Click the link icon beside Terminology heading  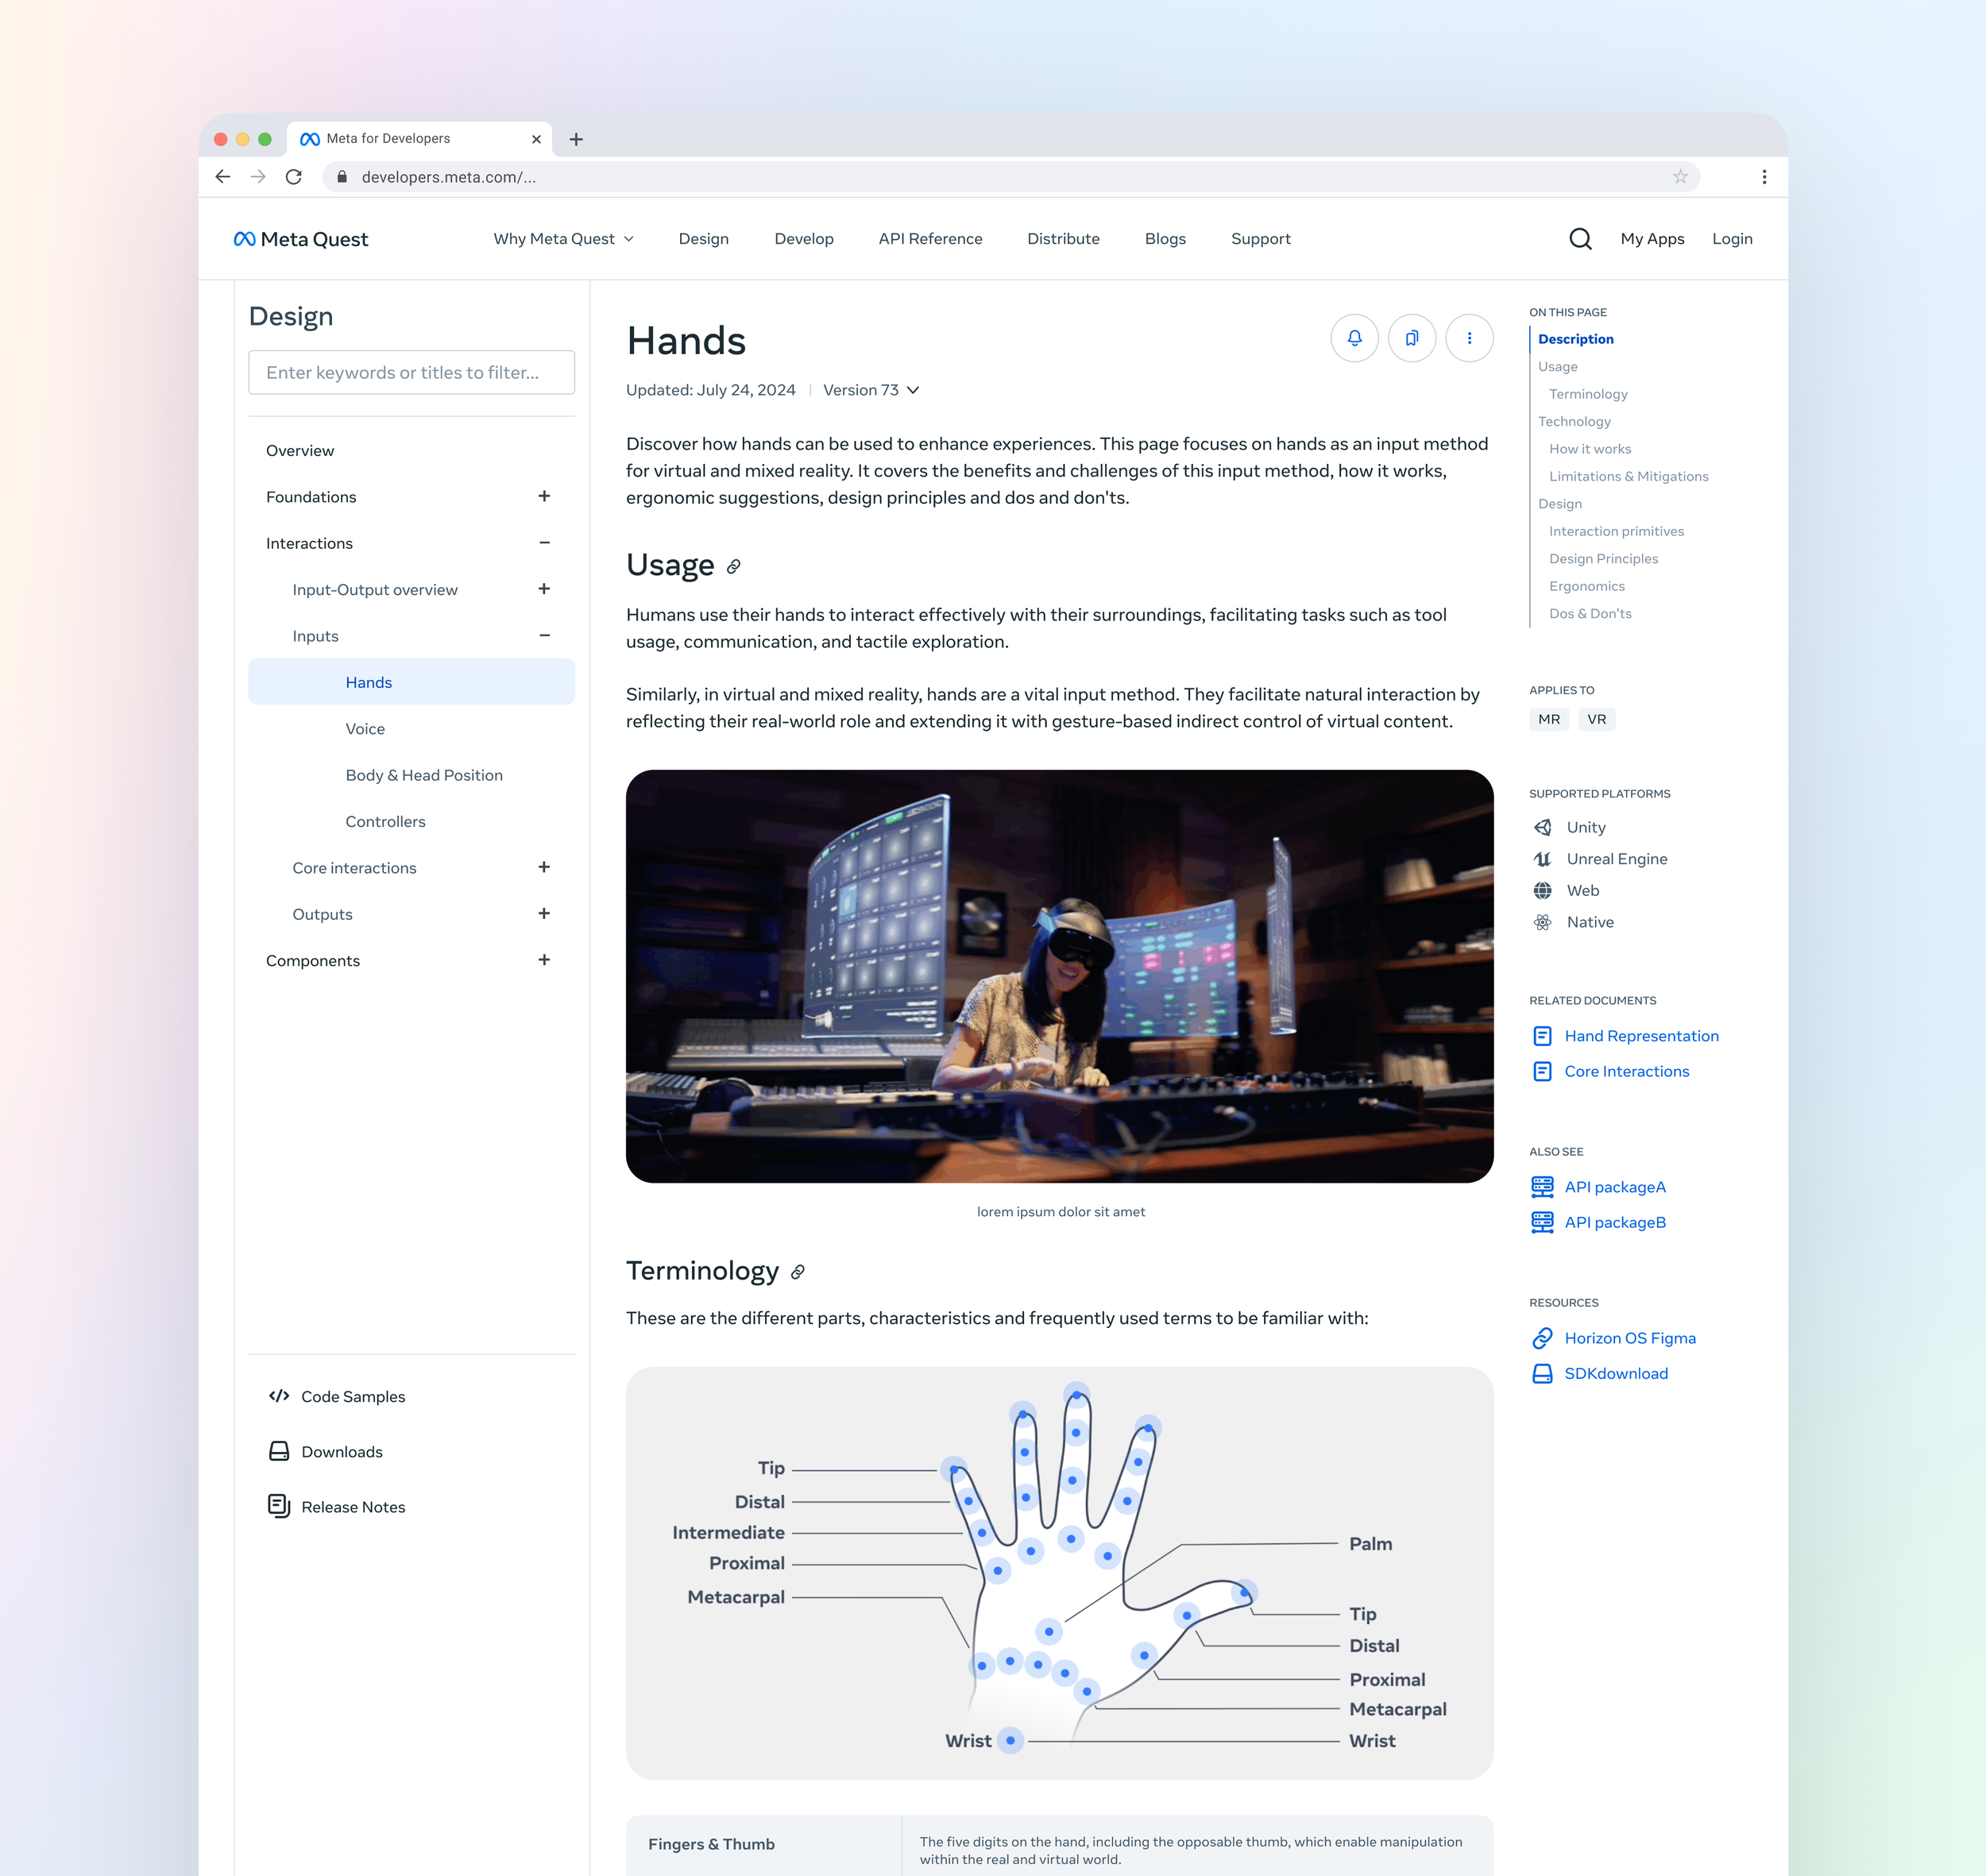pyautogui.click(x=797, y=1272)
